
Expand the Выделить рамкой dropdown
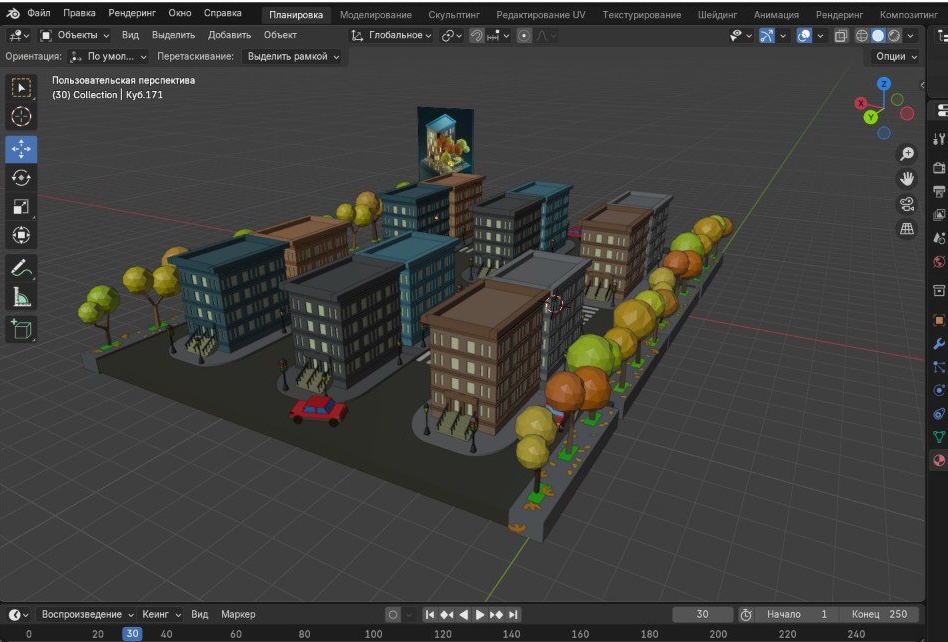pyautogui.click(x=293, y=57)
